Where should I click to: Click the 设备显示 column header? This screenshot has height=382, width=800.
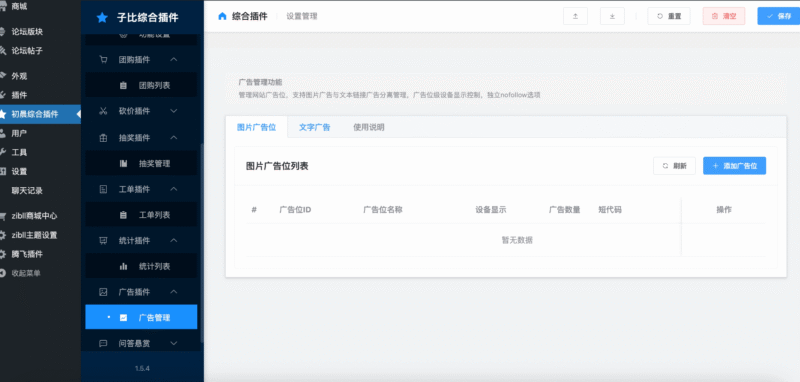point(491,210)
